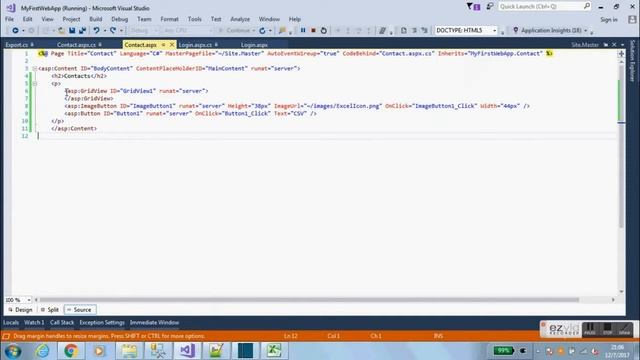Click the editor horizontal scrollbar
Screen dimensions: 640x360
coord(309,300)
